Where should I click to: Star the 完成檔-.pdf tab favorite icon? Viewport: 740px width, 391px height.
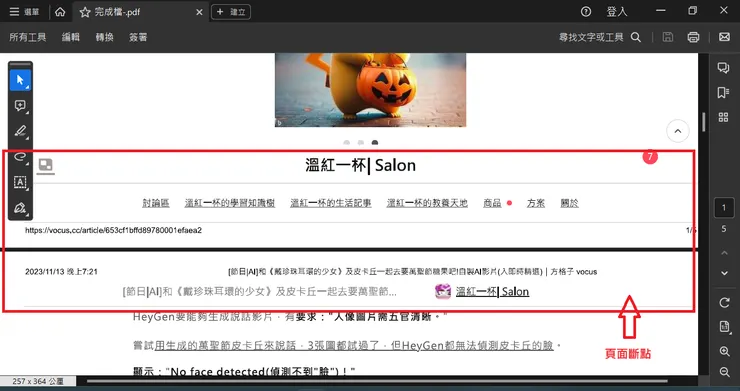point(85,12)
